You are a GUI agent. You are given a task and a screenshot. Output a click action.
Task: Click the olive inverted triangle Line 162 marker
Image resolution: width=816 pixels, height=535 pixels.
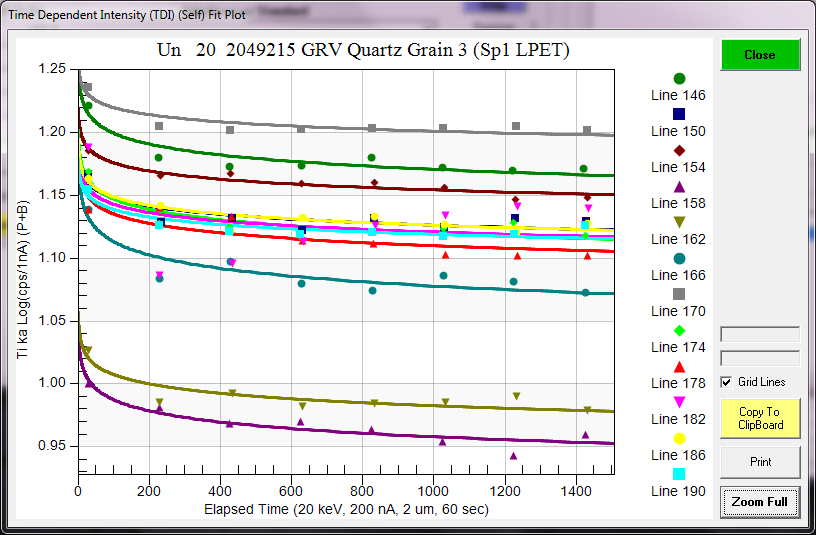point(679,222)
